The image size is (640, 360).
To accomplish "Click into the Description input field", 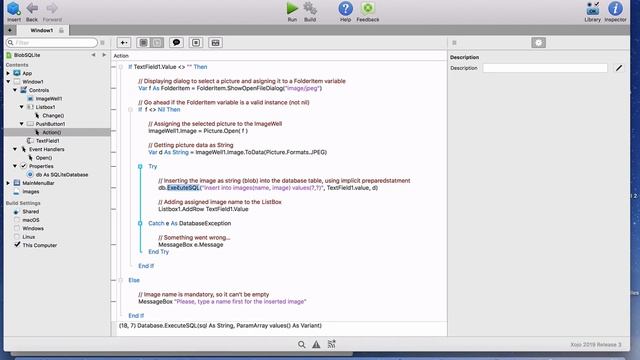I will (x=545, y=68).
